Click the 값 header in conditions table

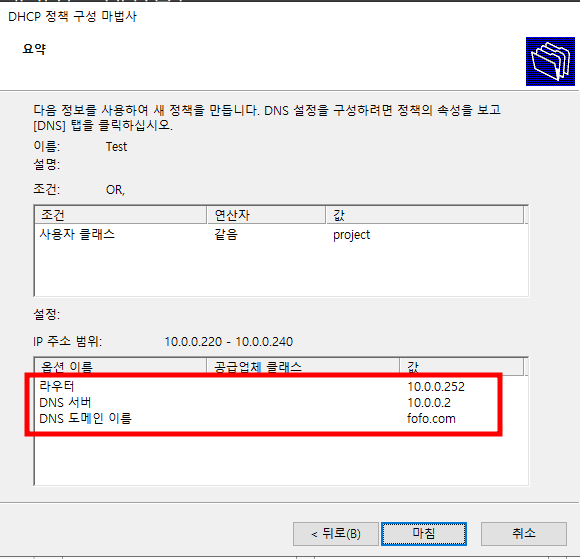coord(425,215)
